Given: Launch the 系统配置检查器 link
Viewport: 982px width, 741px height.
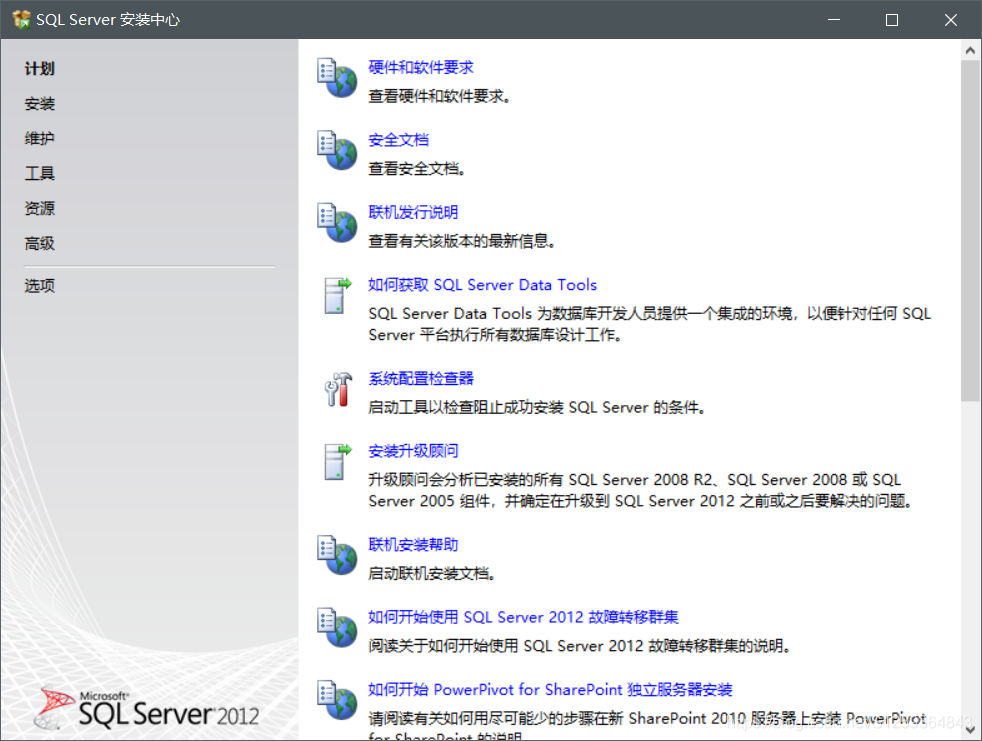Looking at the screenshot, I should [421, 379].
